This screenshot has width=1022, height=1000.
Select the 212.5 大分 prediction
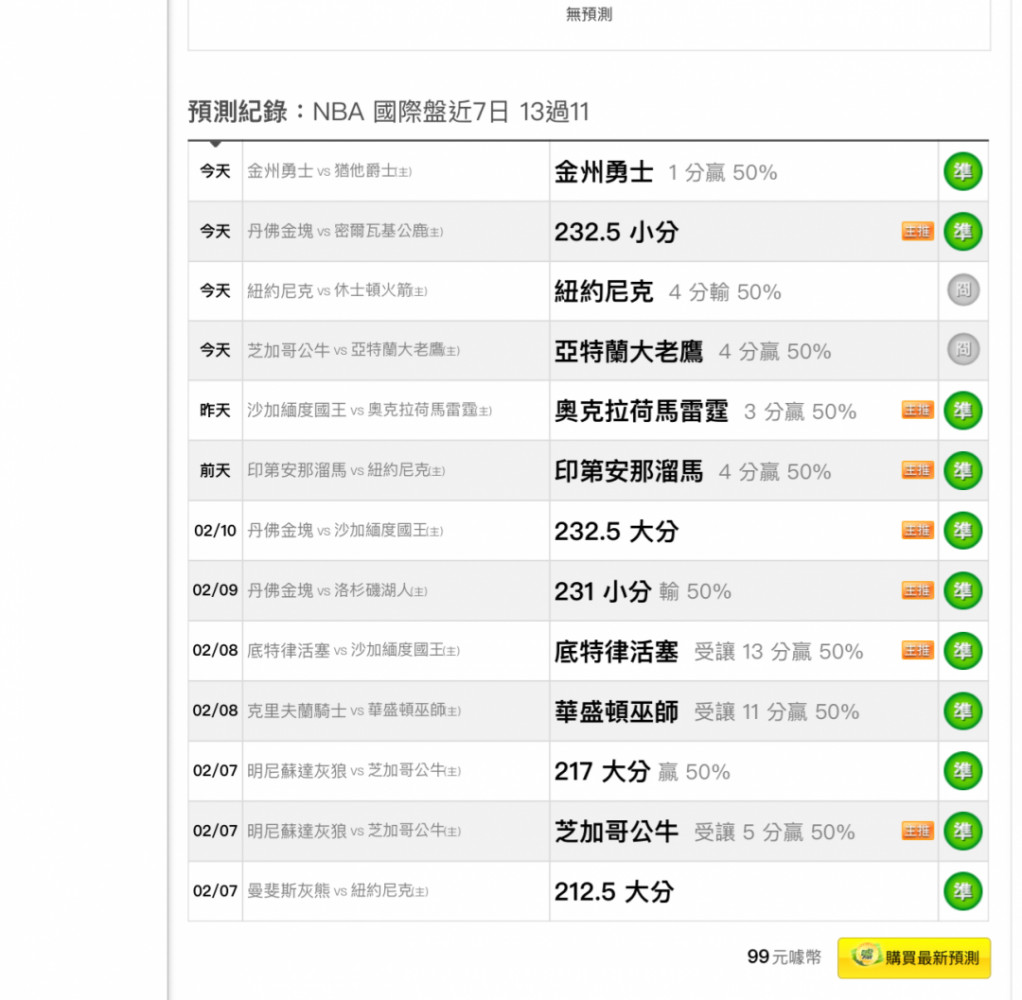click(614, 892)
